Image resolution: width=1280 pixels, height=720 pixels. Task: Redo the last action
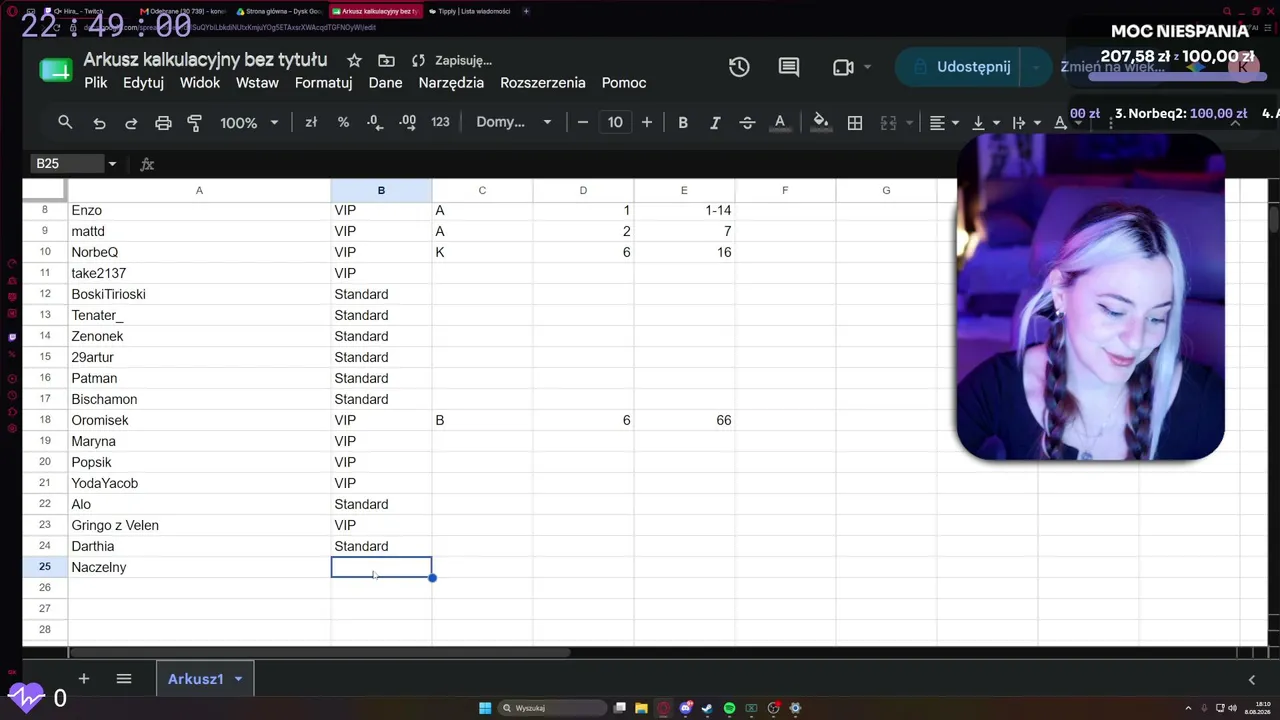tap(131, 122)
